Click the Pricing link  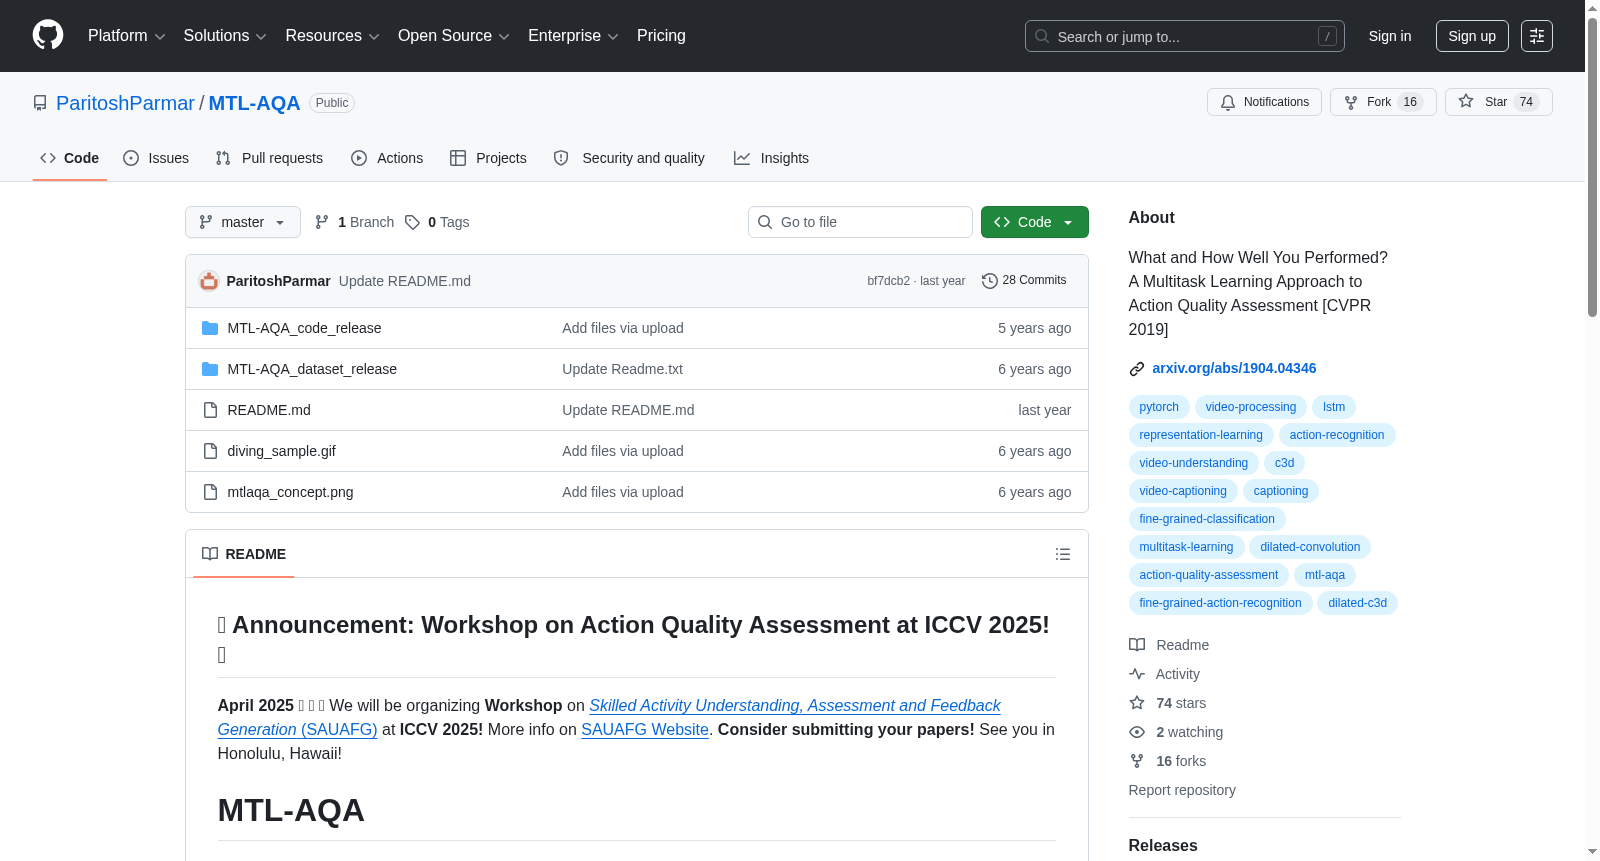point(661,36)
